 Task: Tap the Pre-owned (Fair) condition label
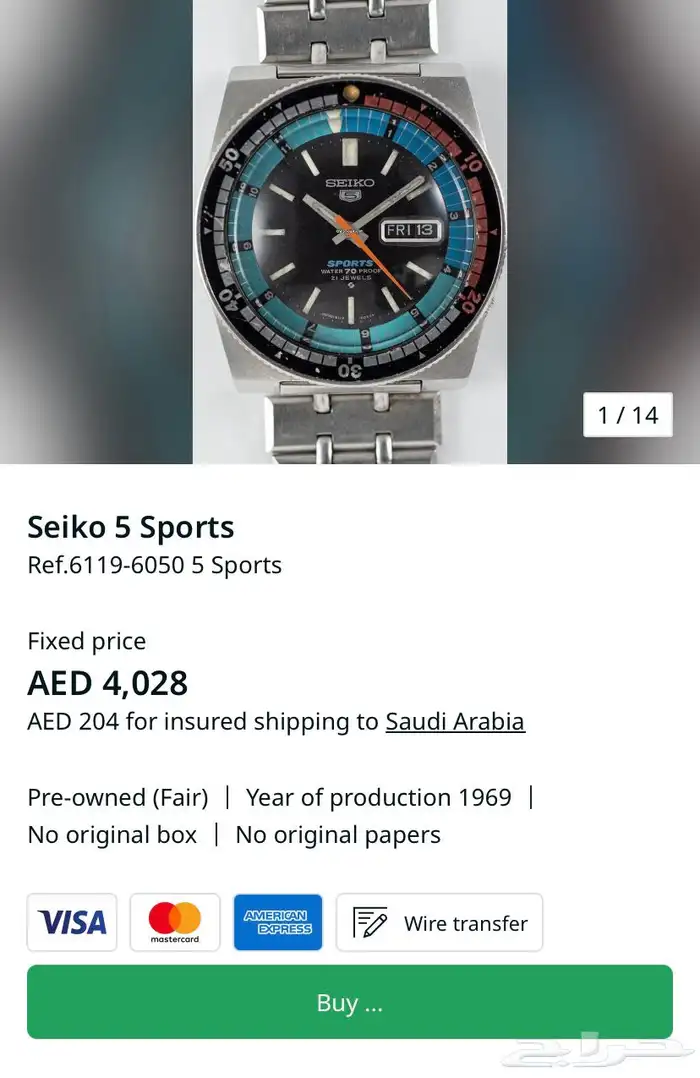pos(118,797)
